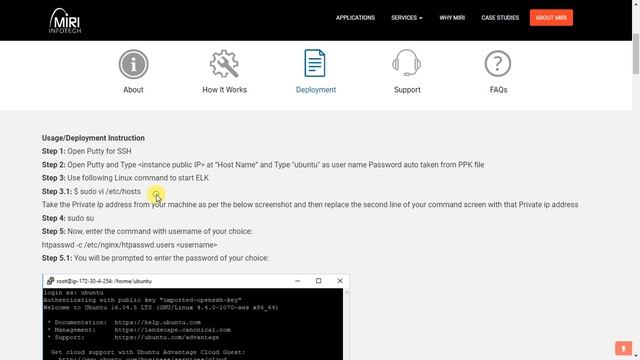Switch to the Support tab label

pyautogui.click(x=407, y=90)
